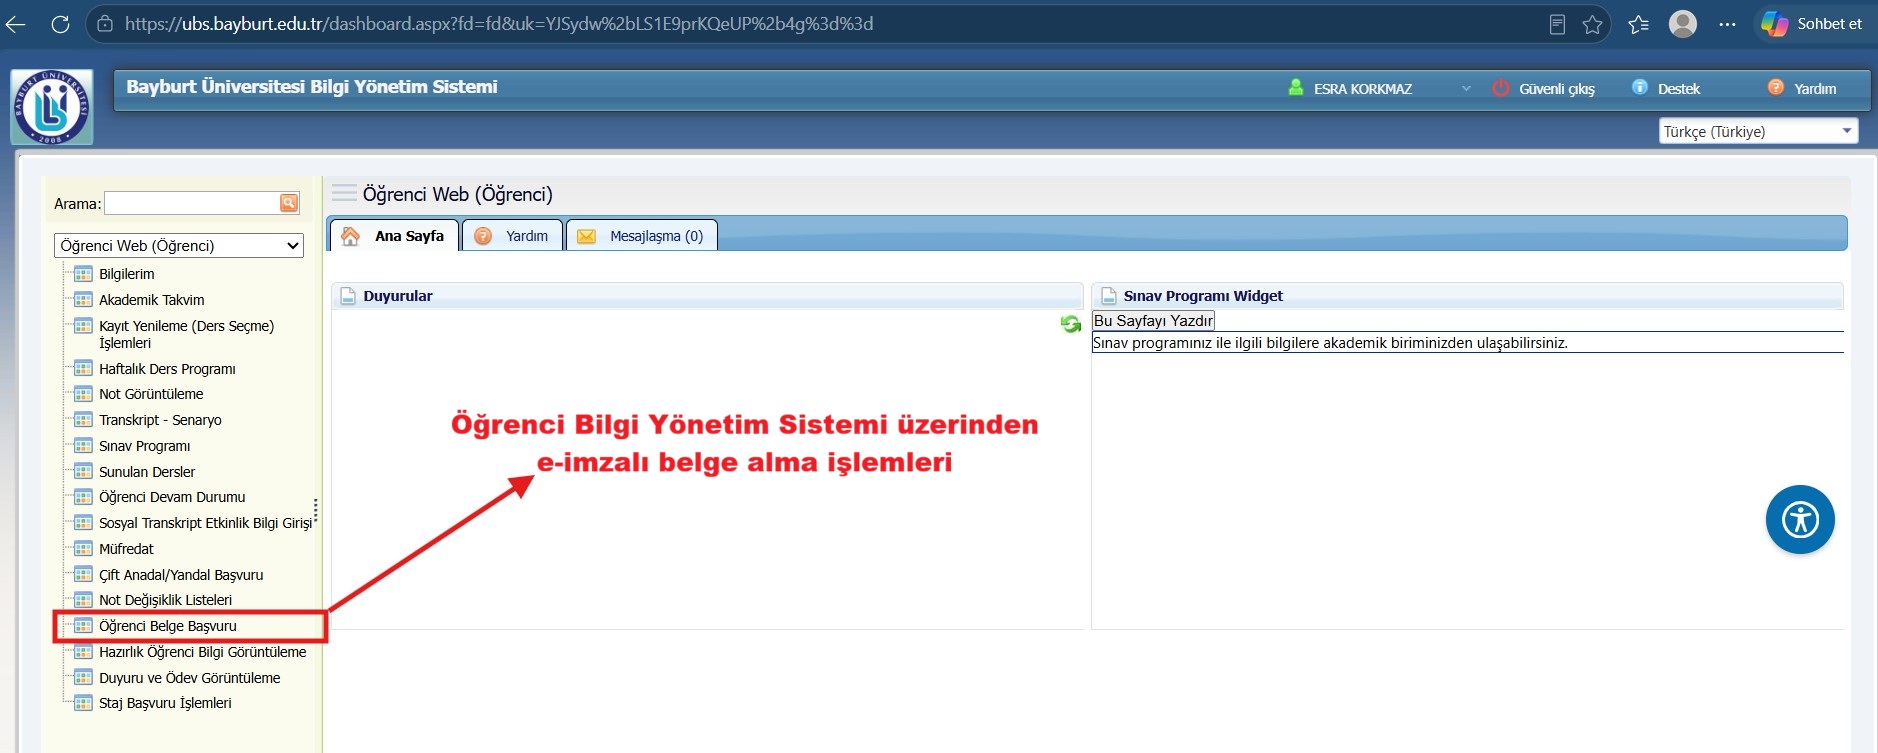This screenshot has height=753, width=1878.
Task: Switch to the Ana Sayfa tab
Action: tap(394, 236)
